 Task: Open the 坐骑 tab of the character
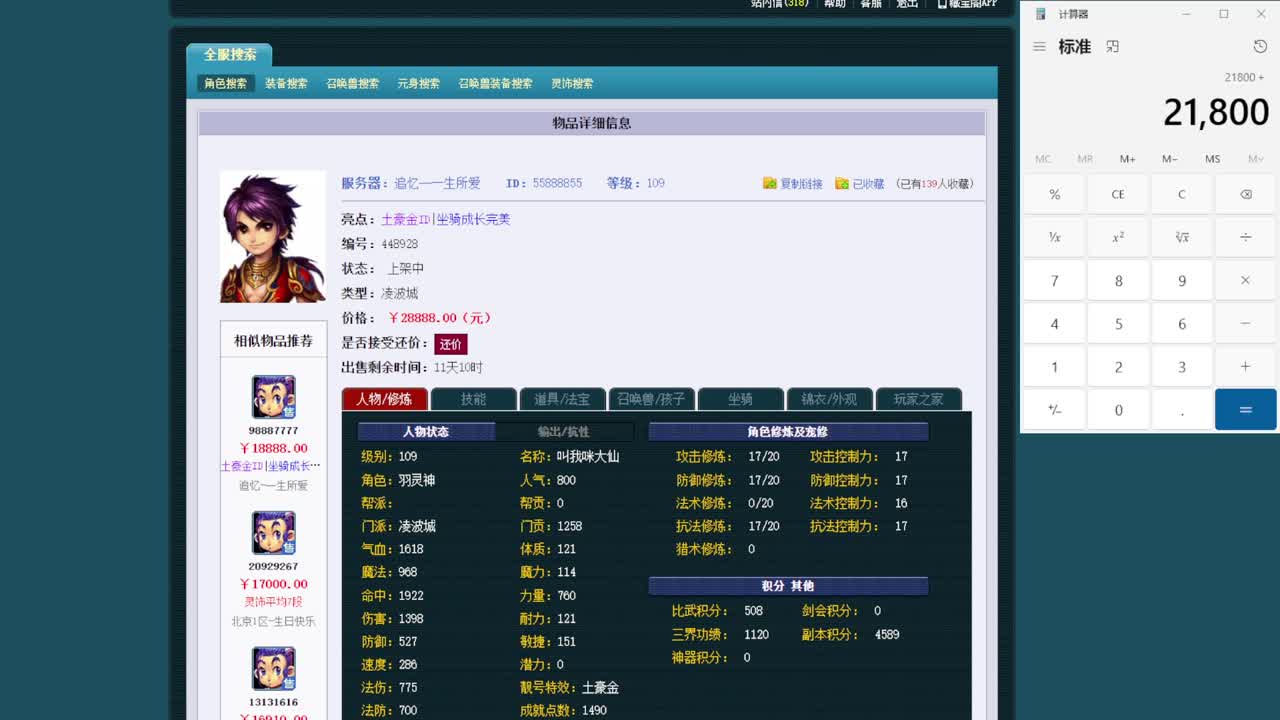740,398
